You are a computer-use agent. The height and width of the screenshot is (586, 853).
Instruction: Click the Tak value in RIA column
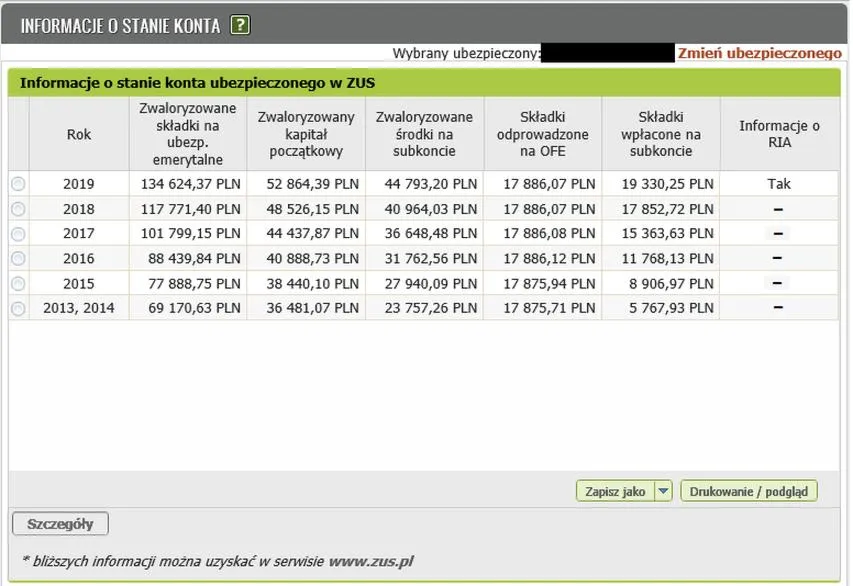[779, 184]
